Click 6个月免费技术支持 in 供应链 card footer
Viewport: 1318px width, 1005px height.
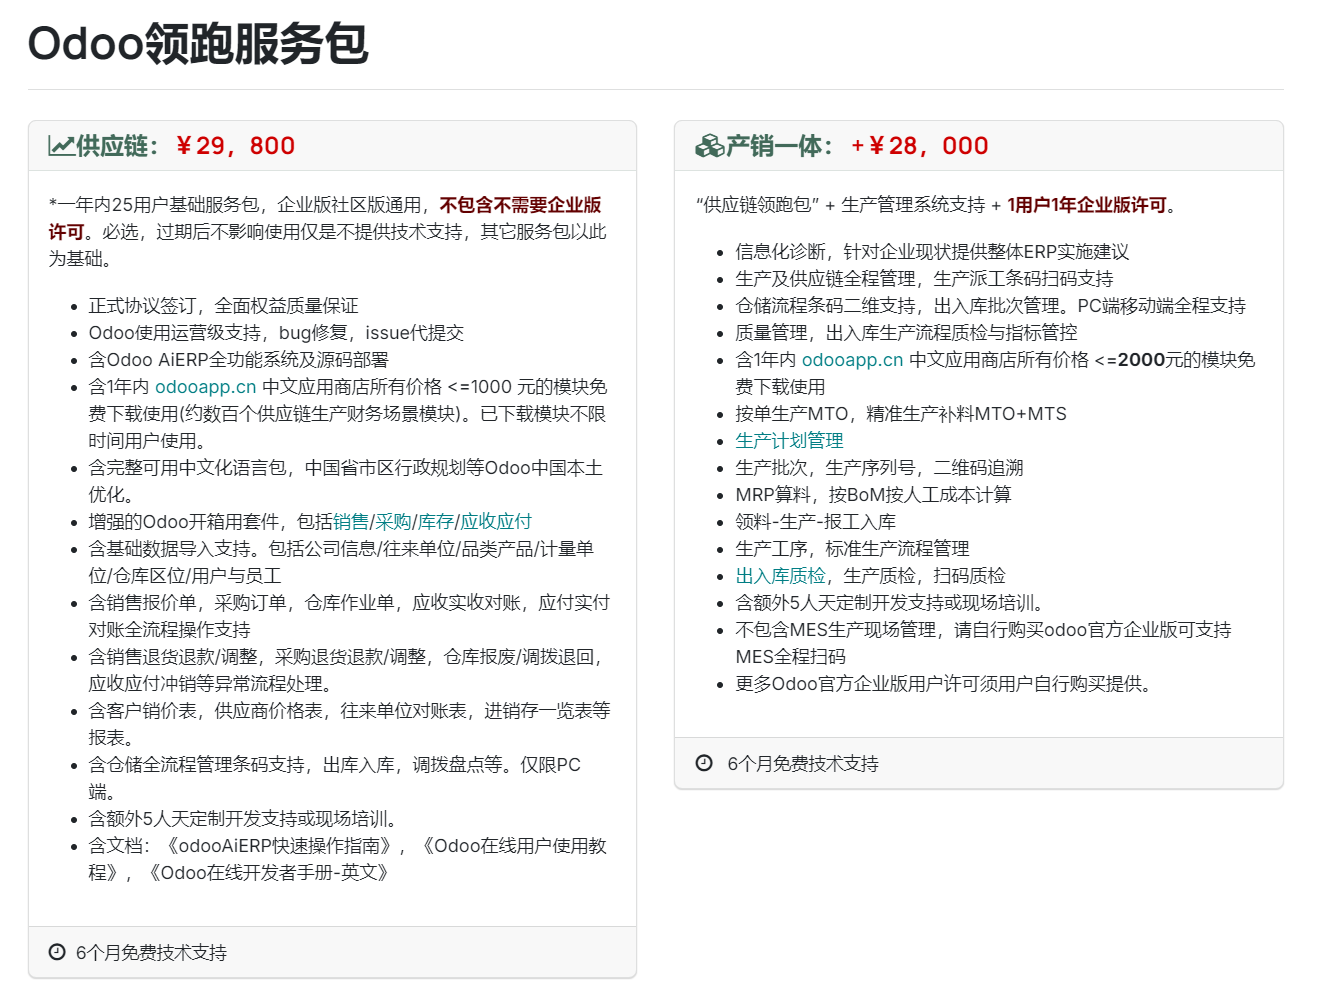point(151,953)
